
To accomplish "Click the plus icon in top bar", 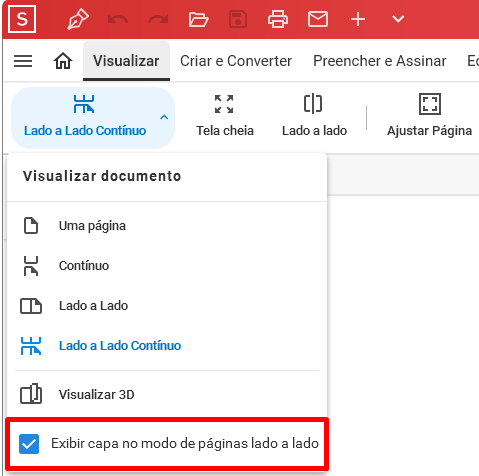I will (358, 19).
